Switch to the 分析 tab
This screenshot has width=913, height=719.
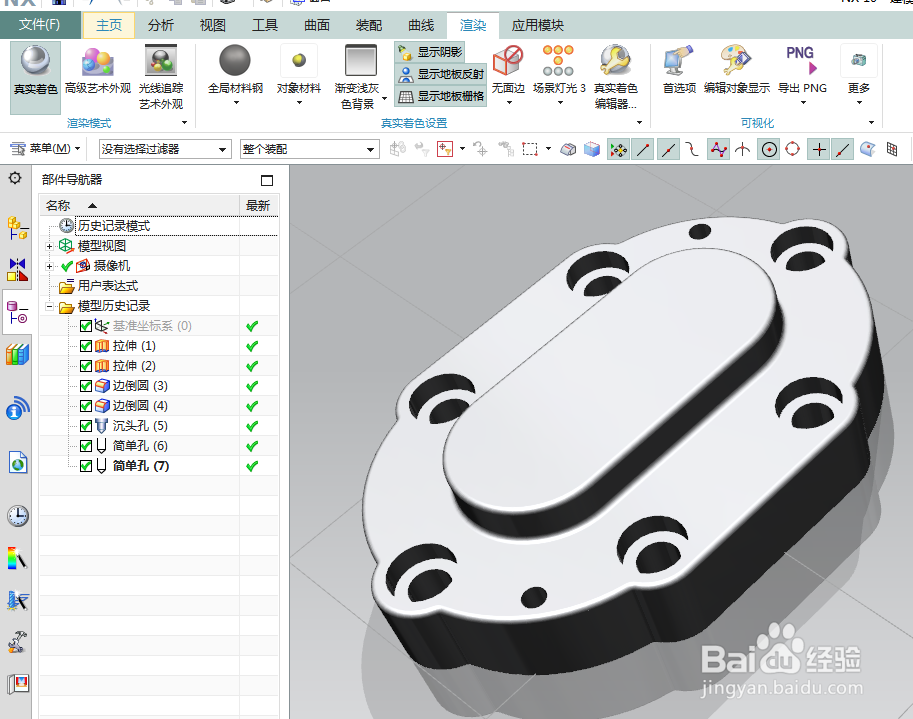[x=161, y=25]
